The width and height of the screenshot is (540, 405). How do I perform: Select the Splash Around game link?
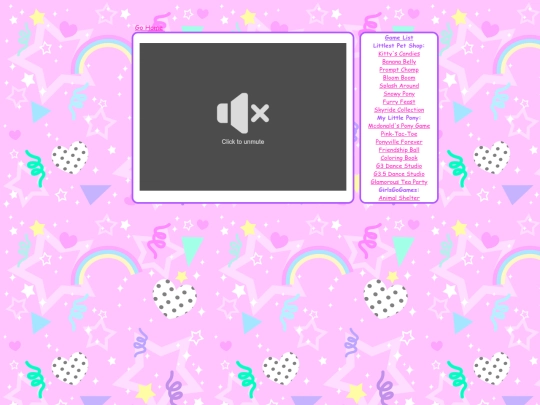click(399, 86)
